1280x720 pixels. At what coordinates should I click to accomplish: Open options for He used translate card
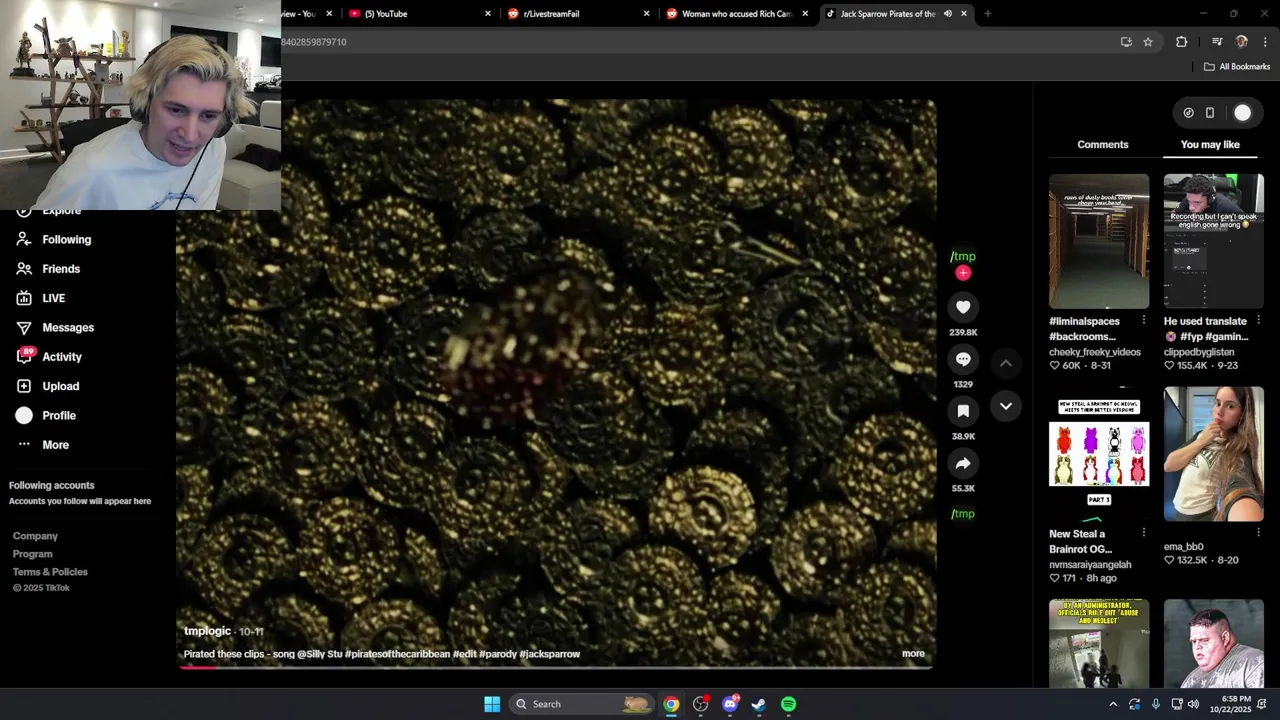1258,320
